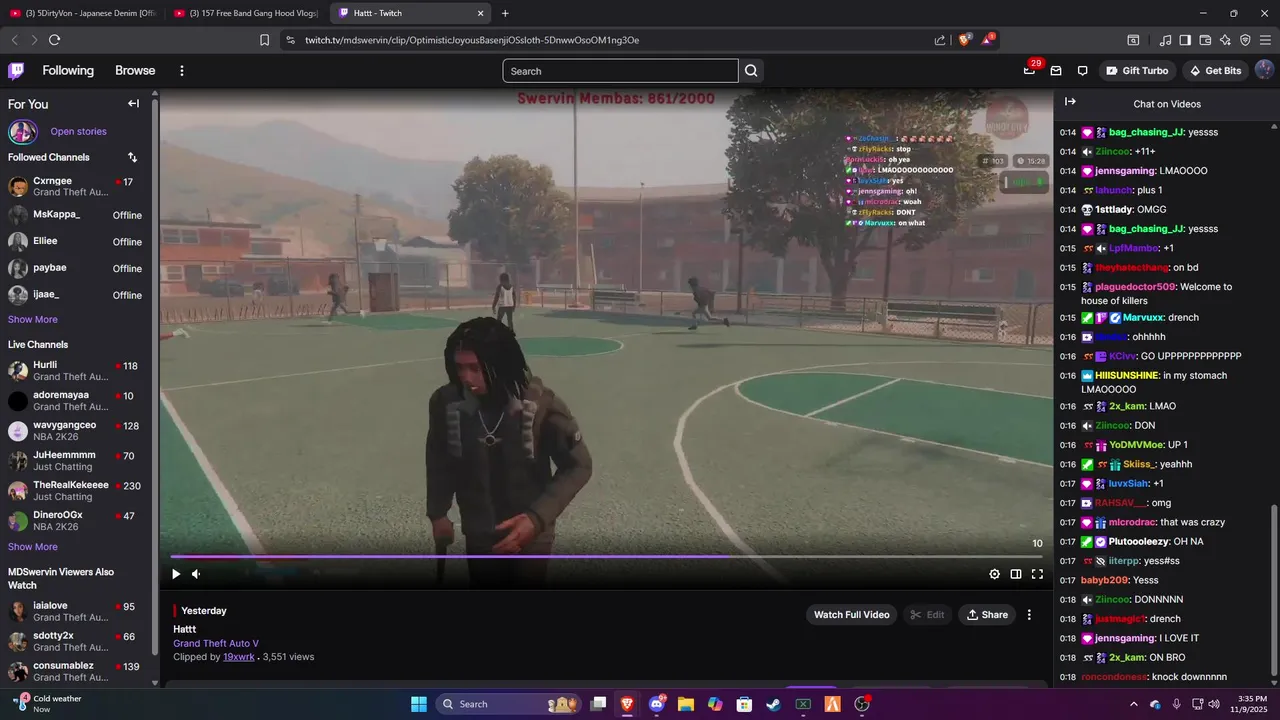Reload the current page
Viewport: 1280px width, 720px height.
[54, 40]
